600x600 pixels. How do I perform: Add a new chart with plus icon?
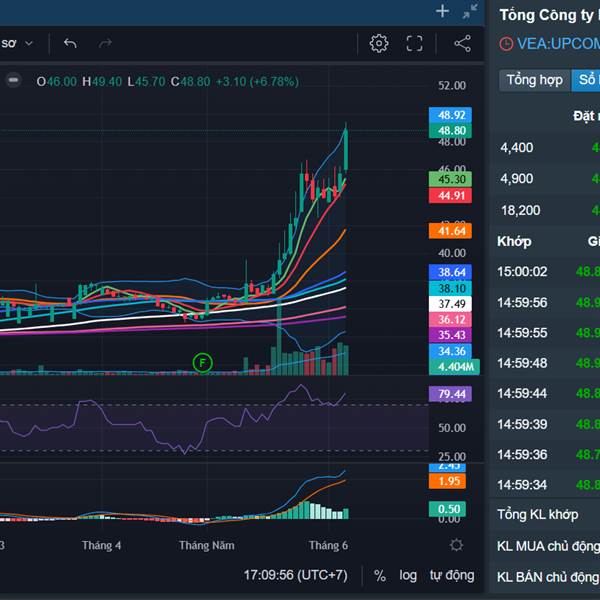(443, 11)
